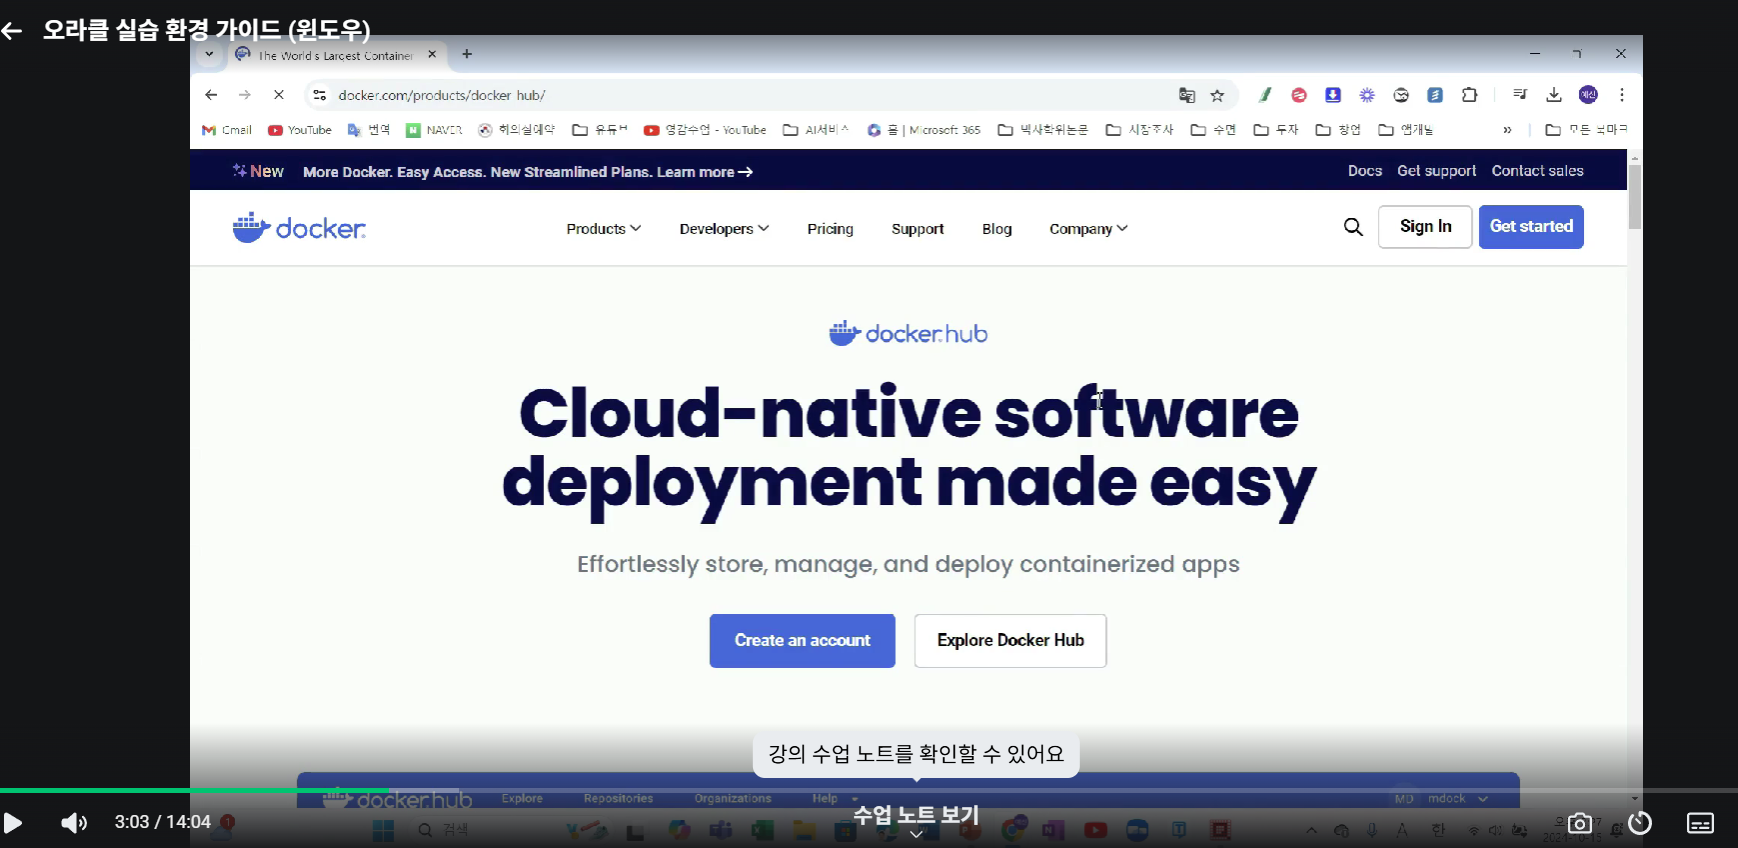The width and height of the screenshot is (1738, 848).
Task: Navigate forward in Chrome
Action: pyautogui.click(x=245, y=95)
